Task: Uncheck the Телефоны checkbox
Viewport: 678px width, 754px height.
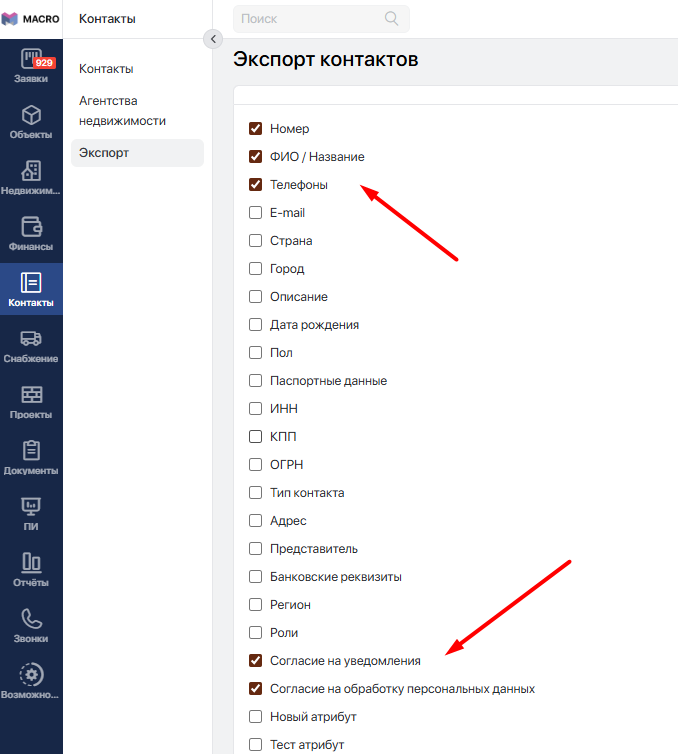Action: (255, 185)
